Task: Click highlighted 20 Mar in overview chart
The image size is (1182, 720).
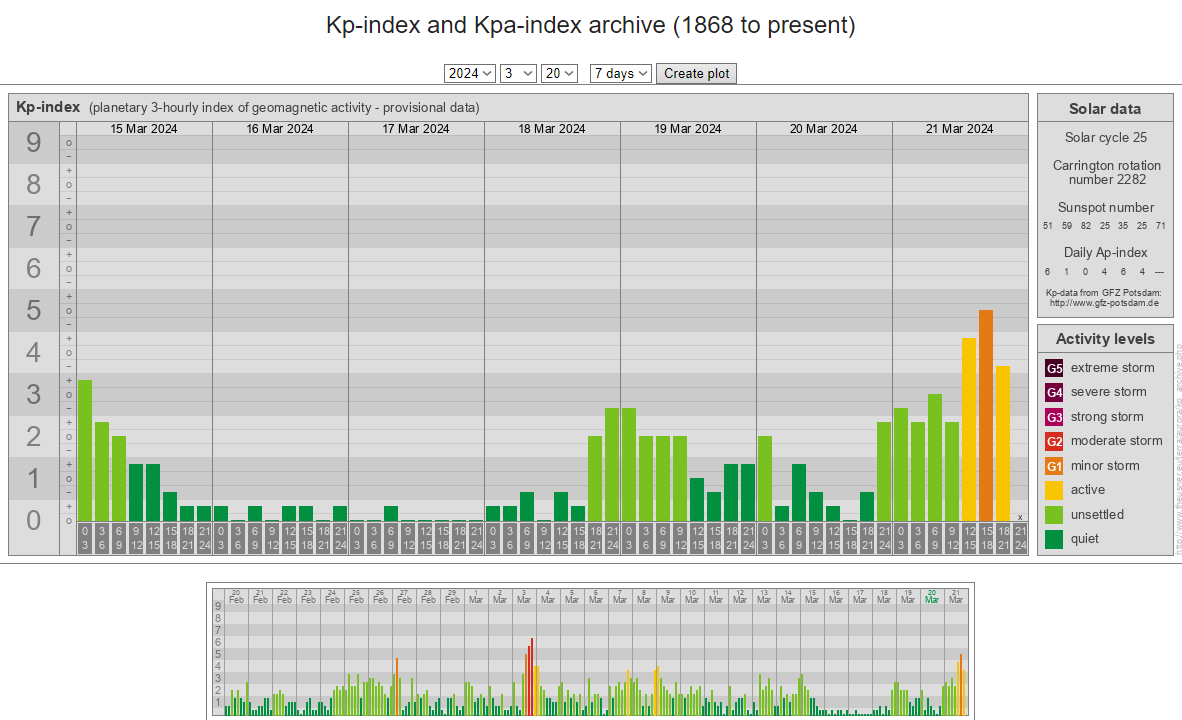Action: tap(932, 595)
